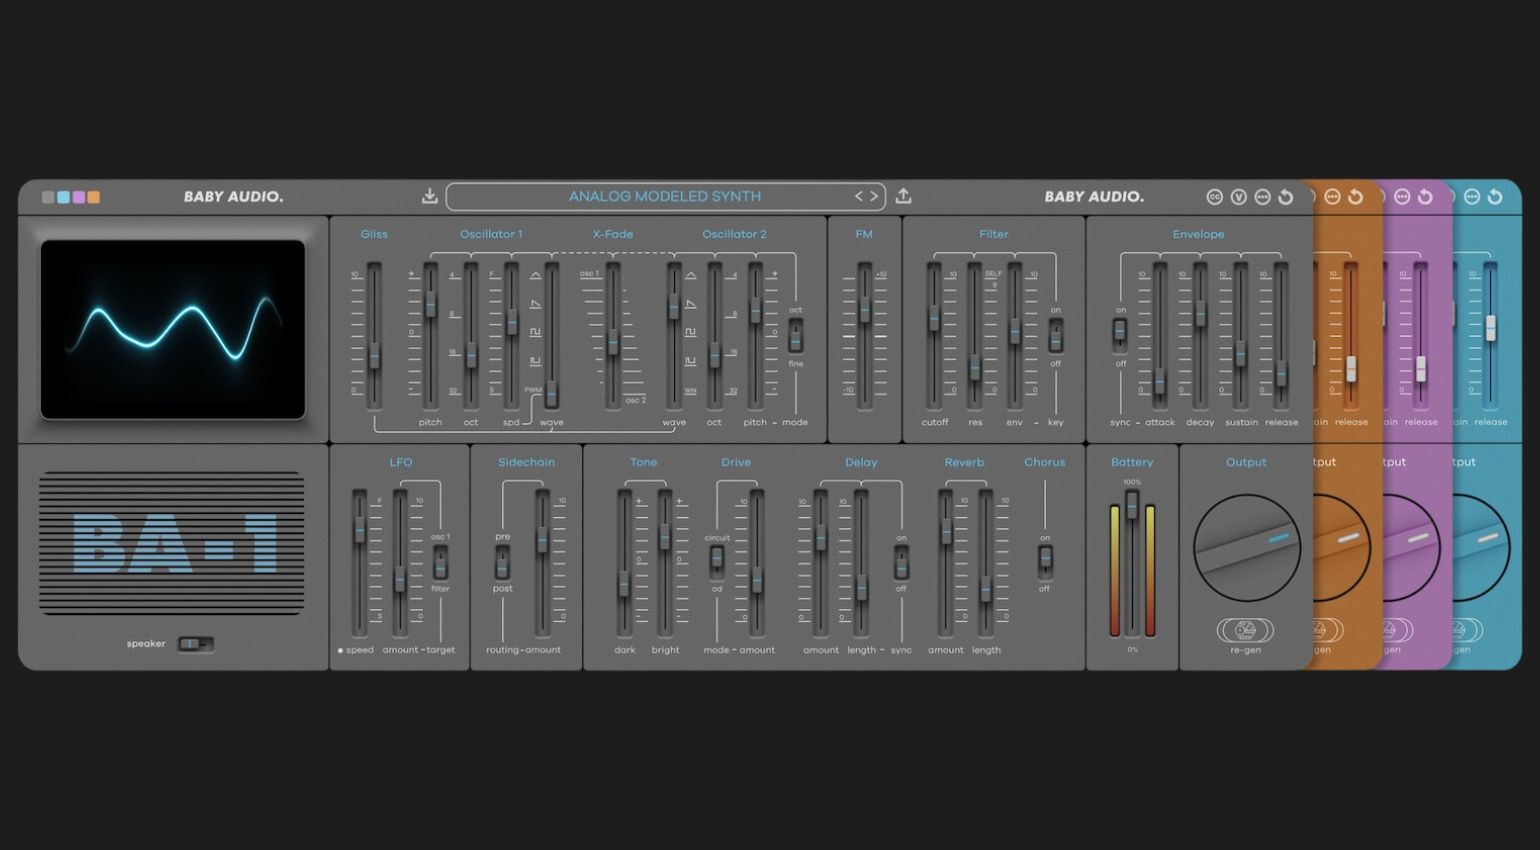1540x850 pixels.
Task: Click the re-gen dice button
Action: pos(1245,630)
